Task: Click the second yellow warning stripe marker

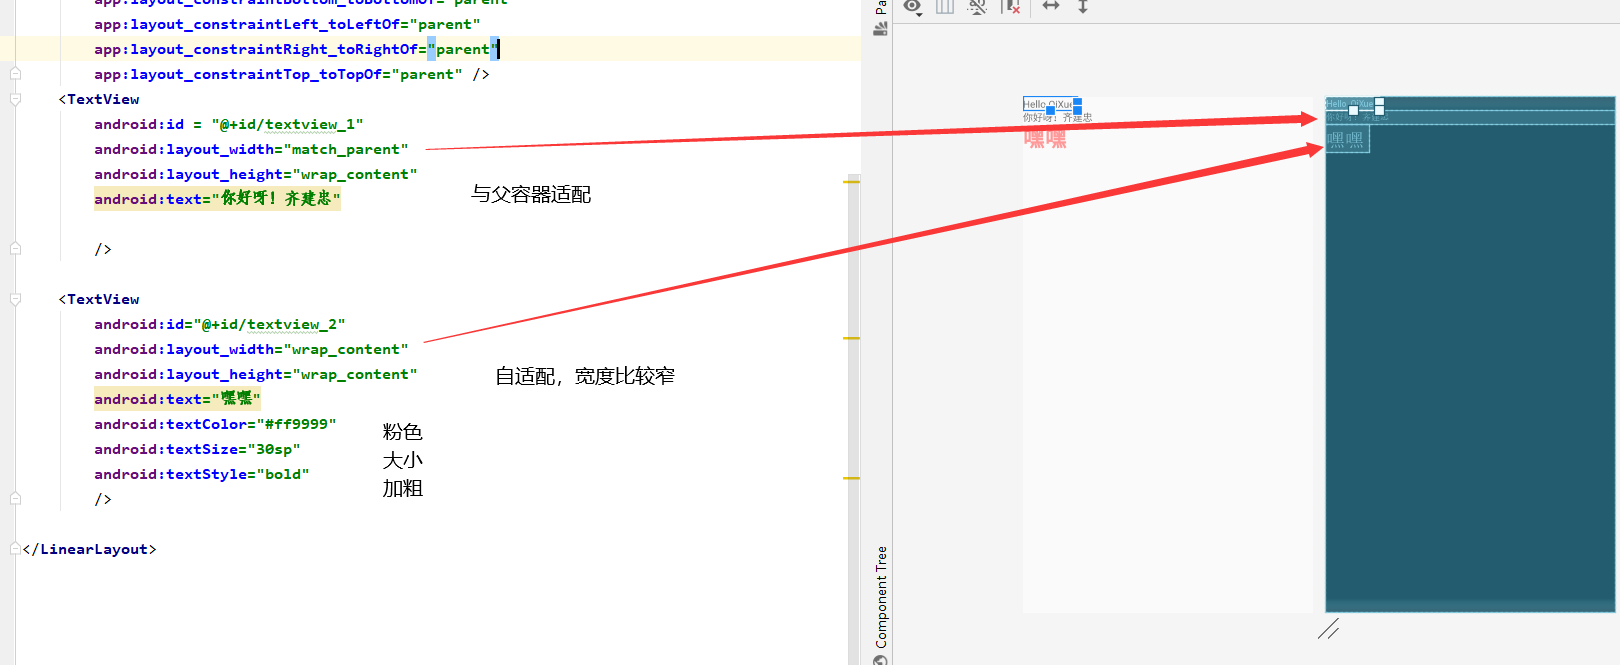Action: coord(852,339)
